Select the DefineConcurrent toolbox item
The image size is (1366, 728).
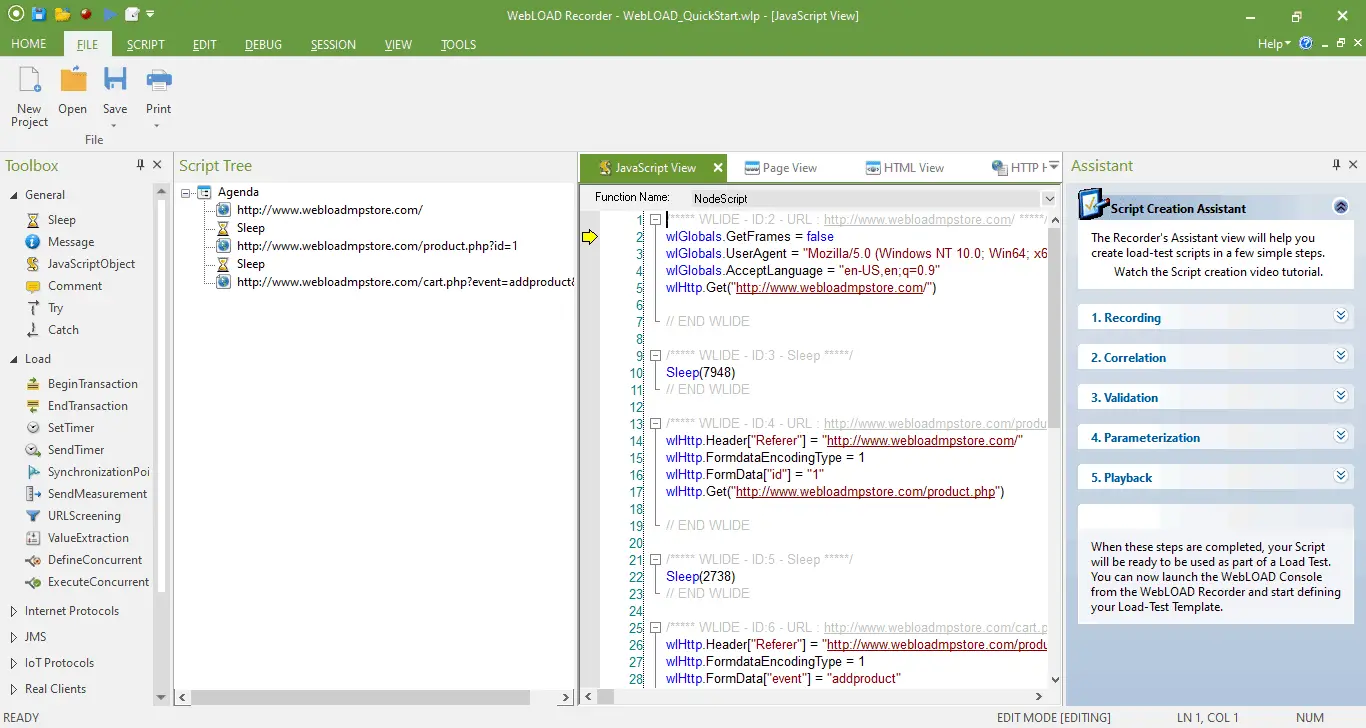click(94, 560)
